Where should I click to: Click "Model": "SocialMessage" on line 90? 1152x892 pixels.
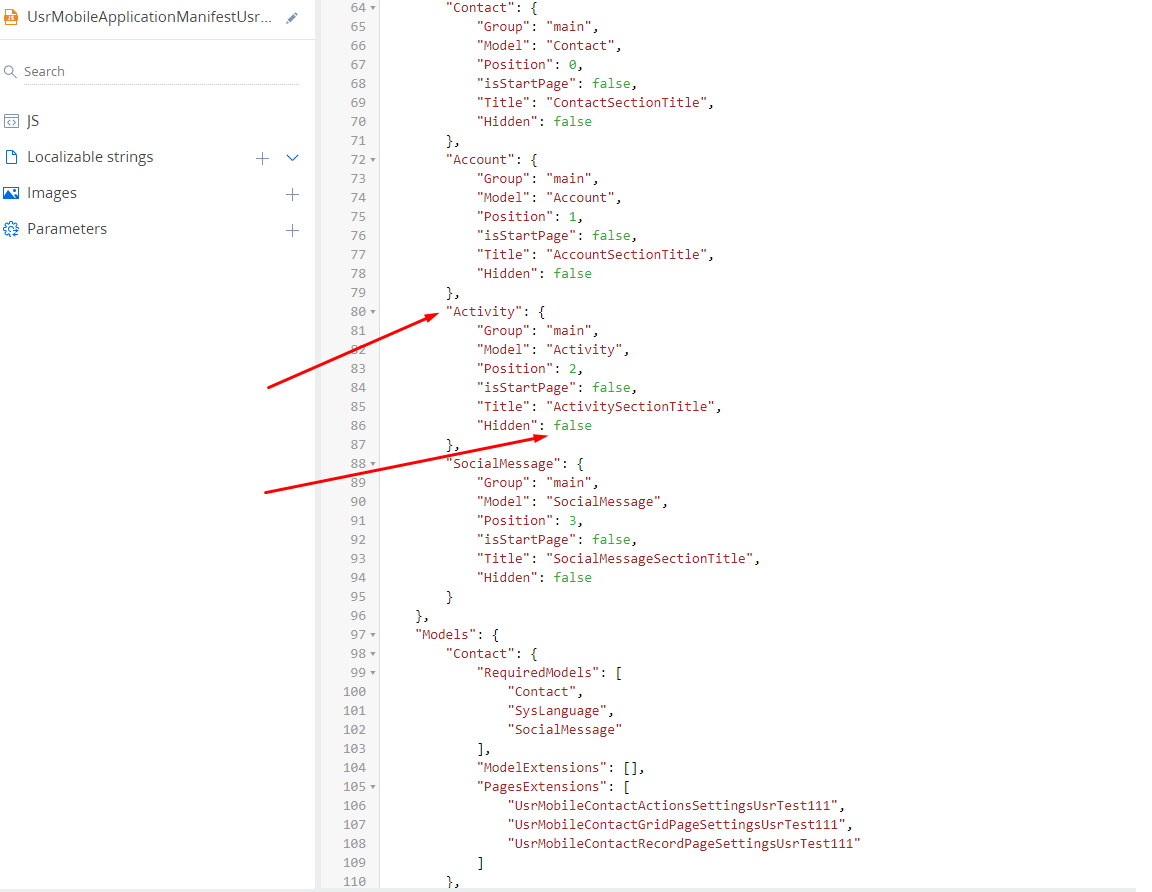coord(572,501)
